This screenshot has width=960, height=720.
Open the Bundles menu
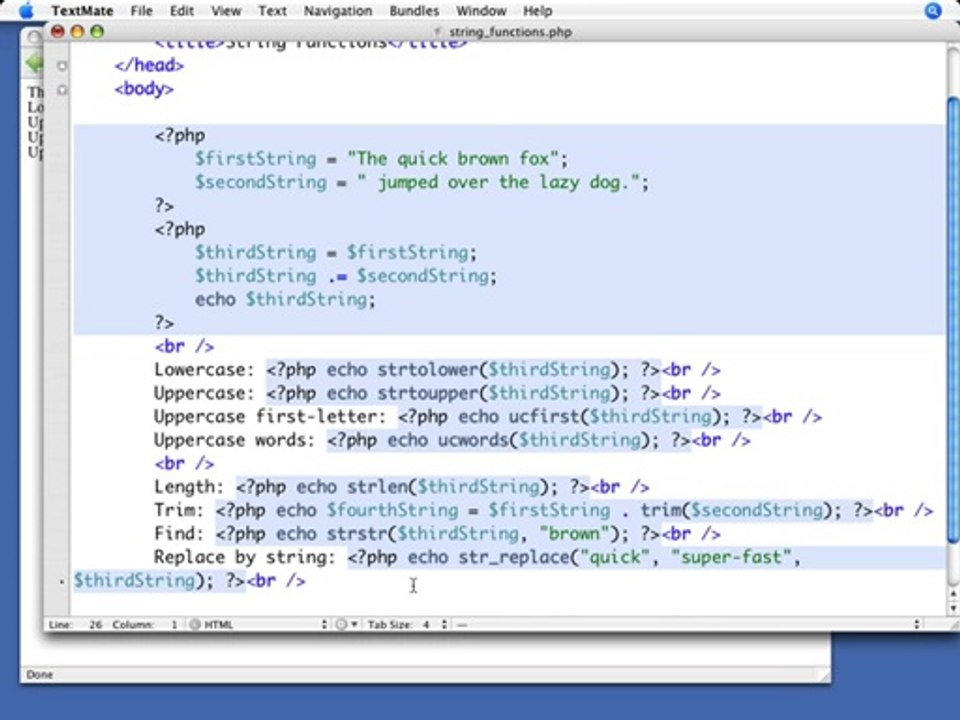click(414, 11)
